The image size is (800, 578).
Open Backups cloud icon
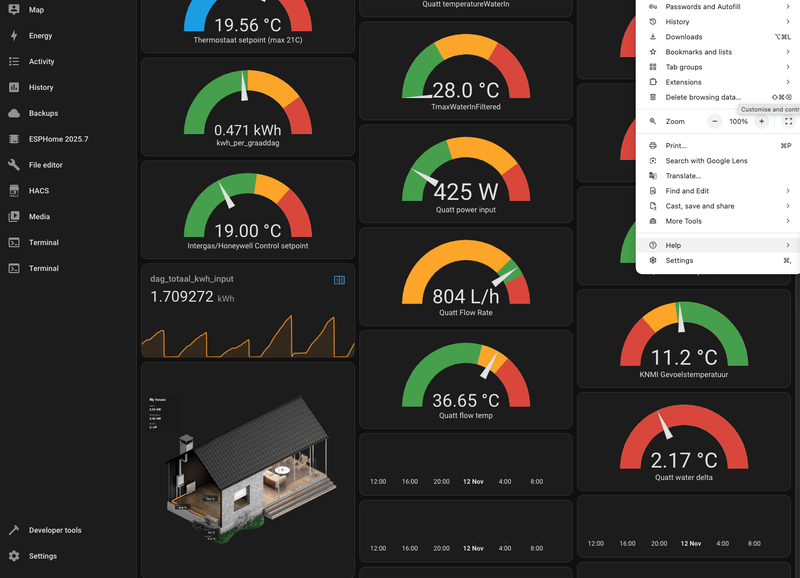(14, 113)
